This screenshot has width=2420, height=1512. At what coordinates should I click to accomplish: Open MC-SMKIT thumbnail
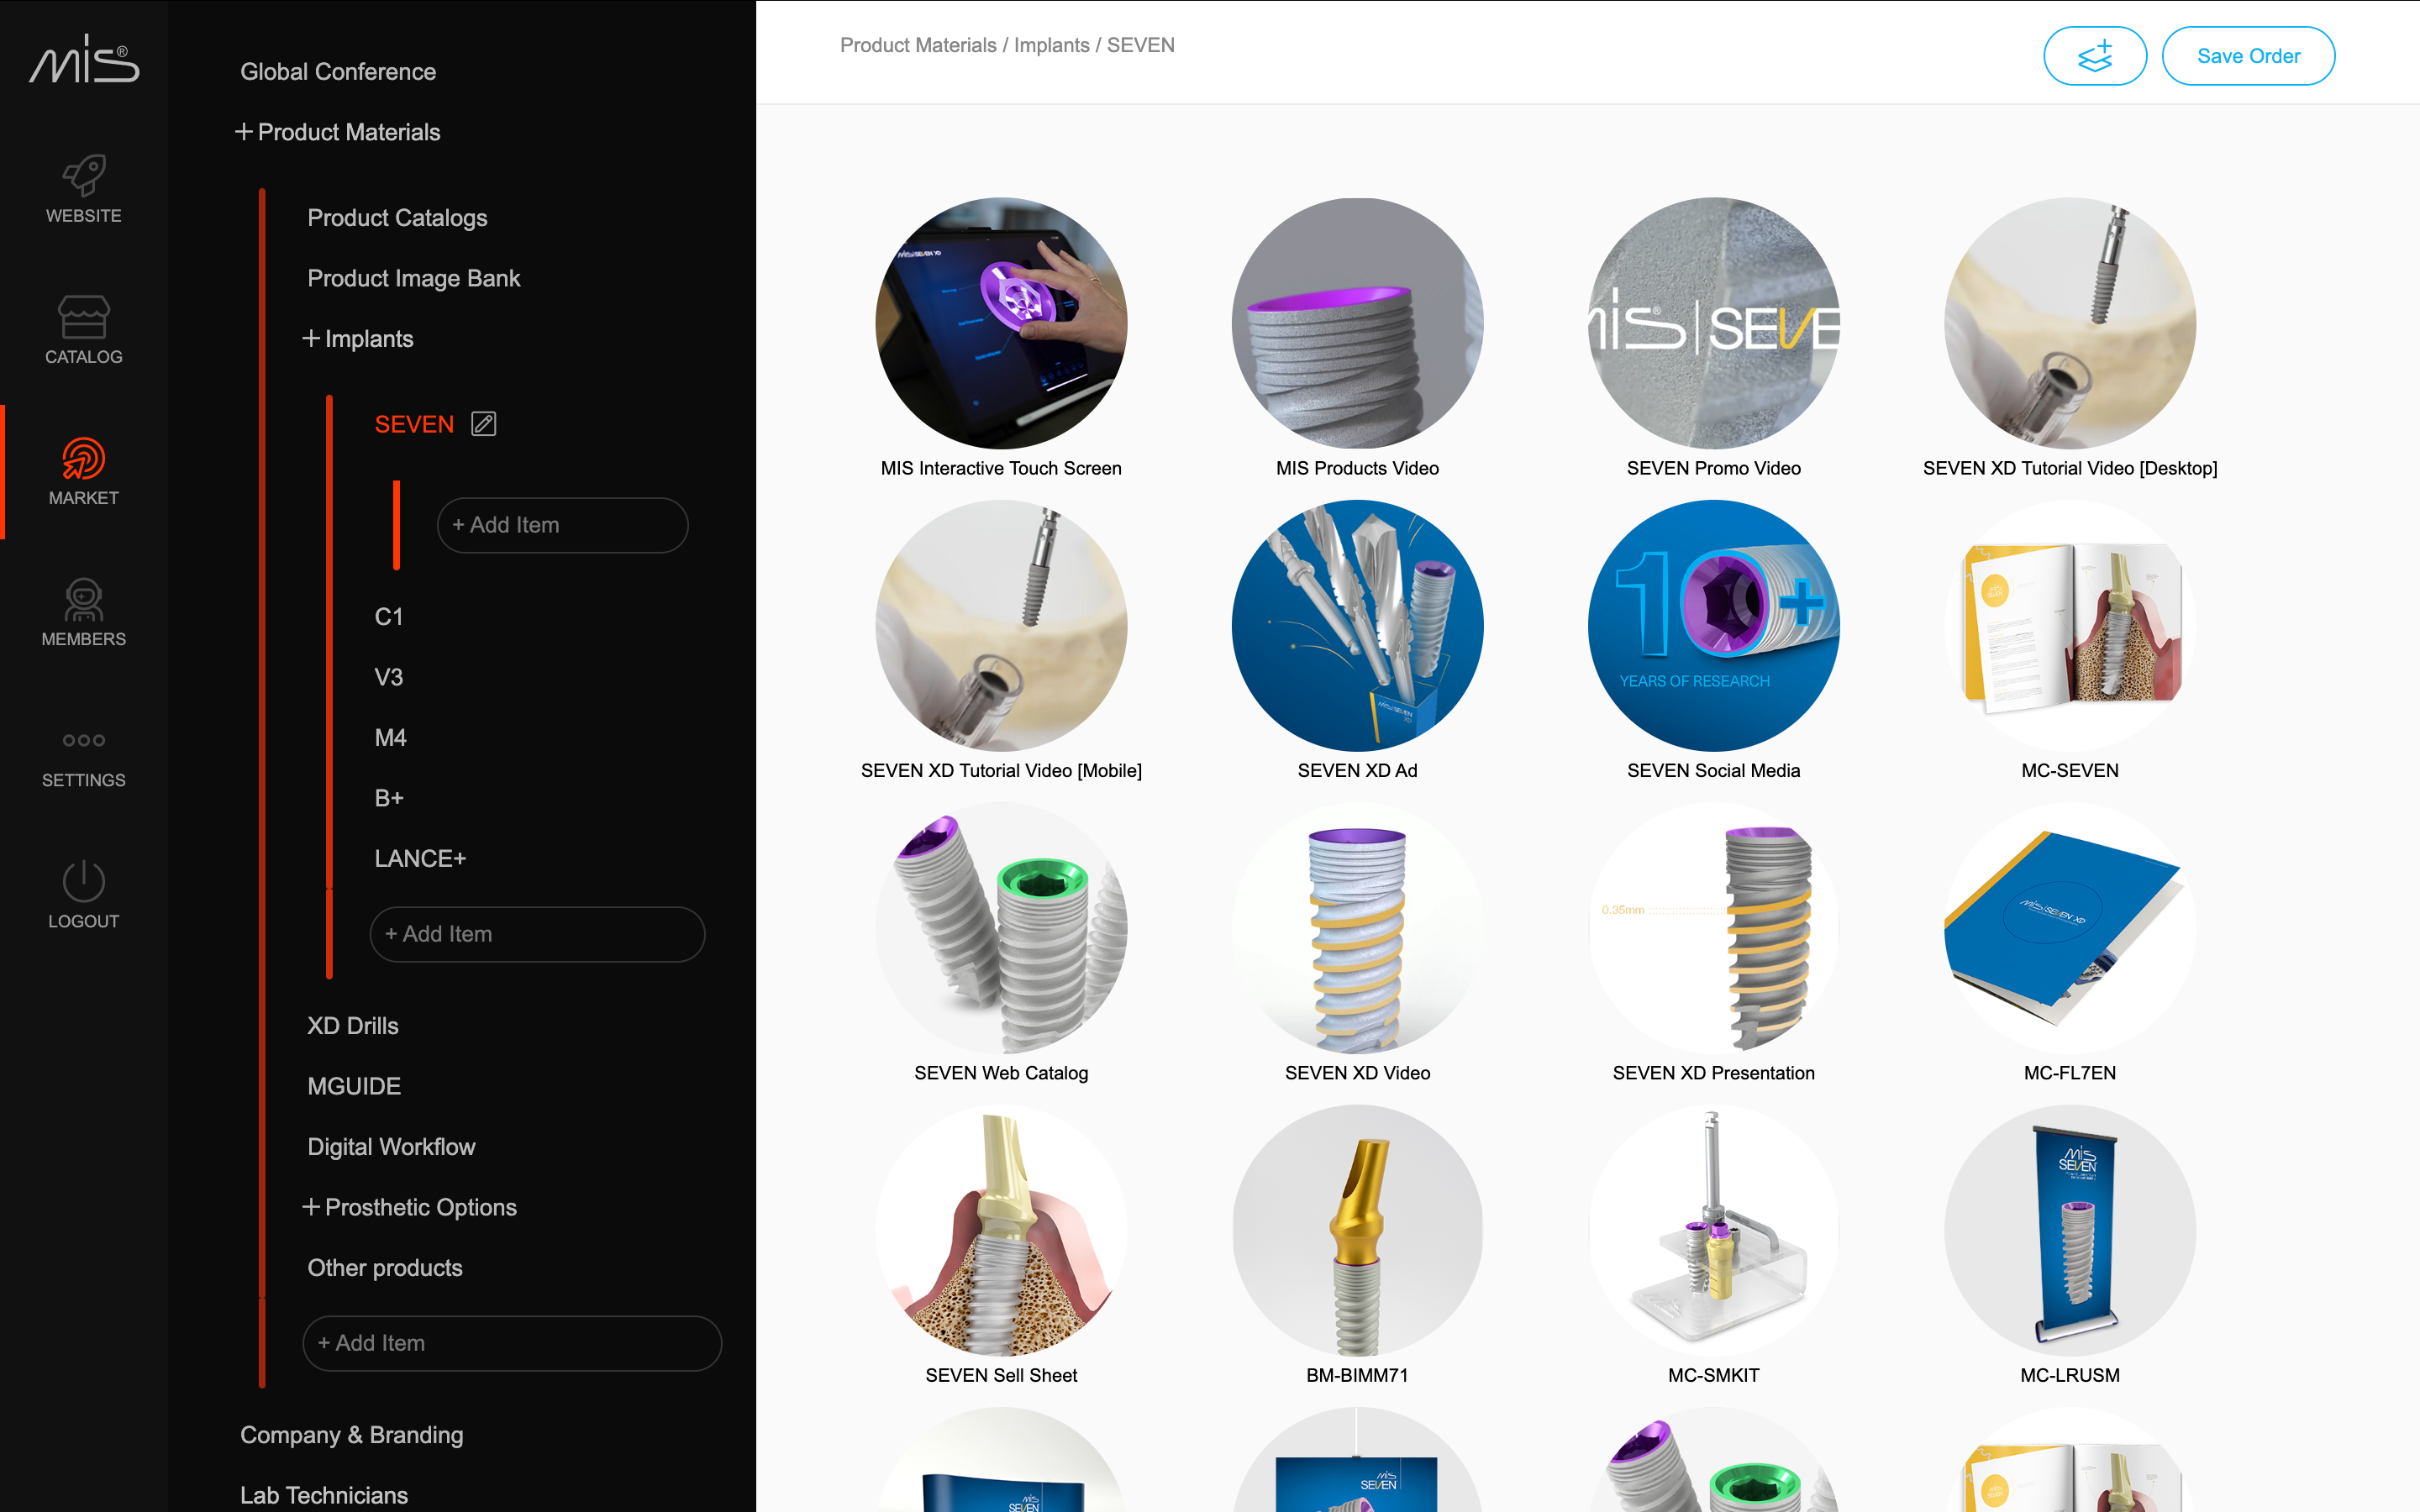[x=1713, y=1231]
